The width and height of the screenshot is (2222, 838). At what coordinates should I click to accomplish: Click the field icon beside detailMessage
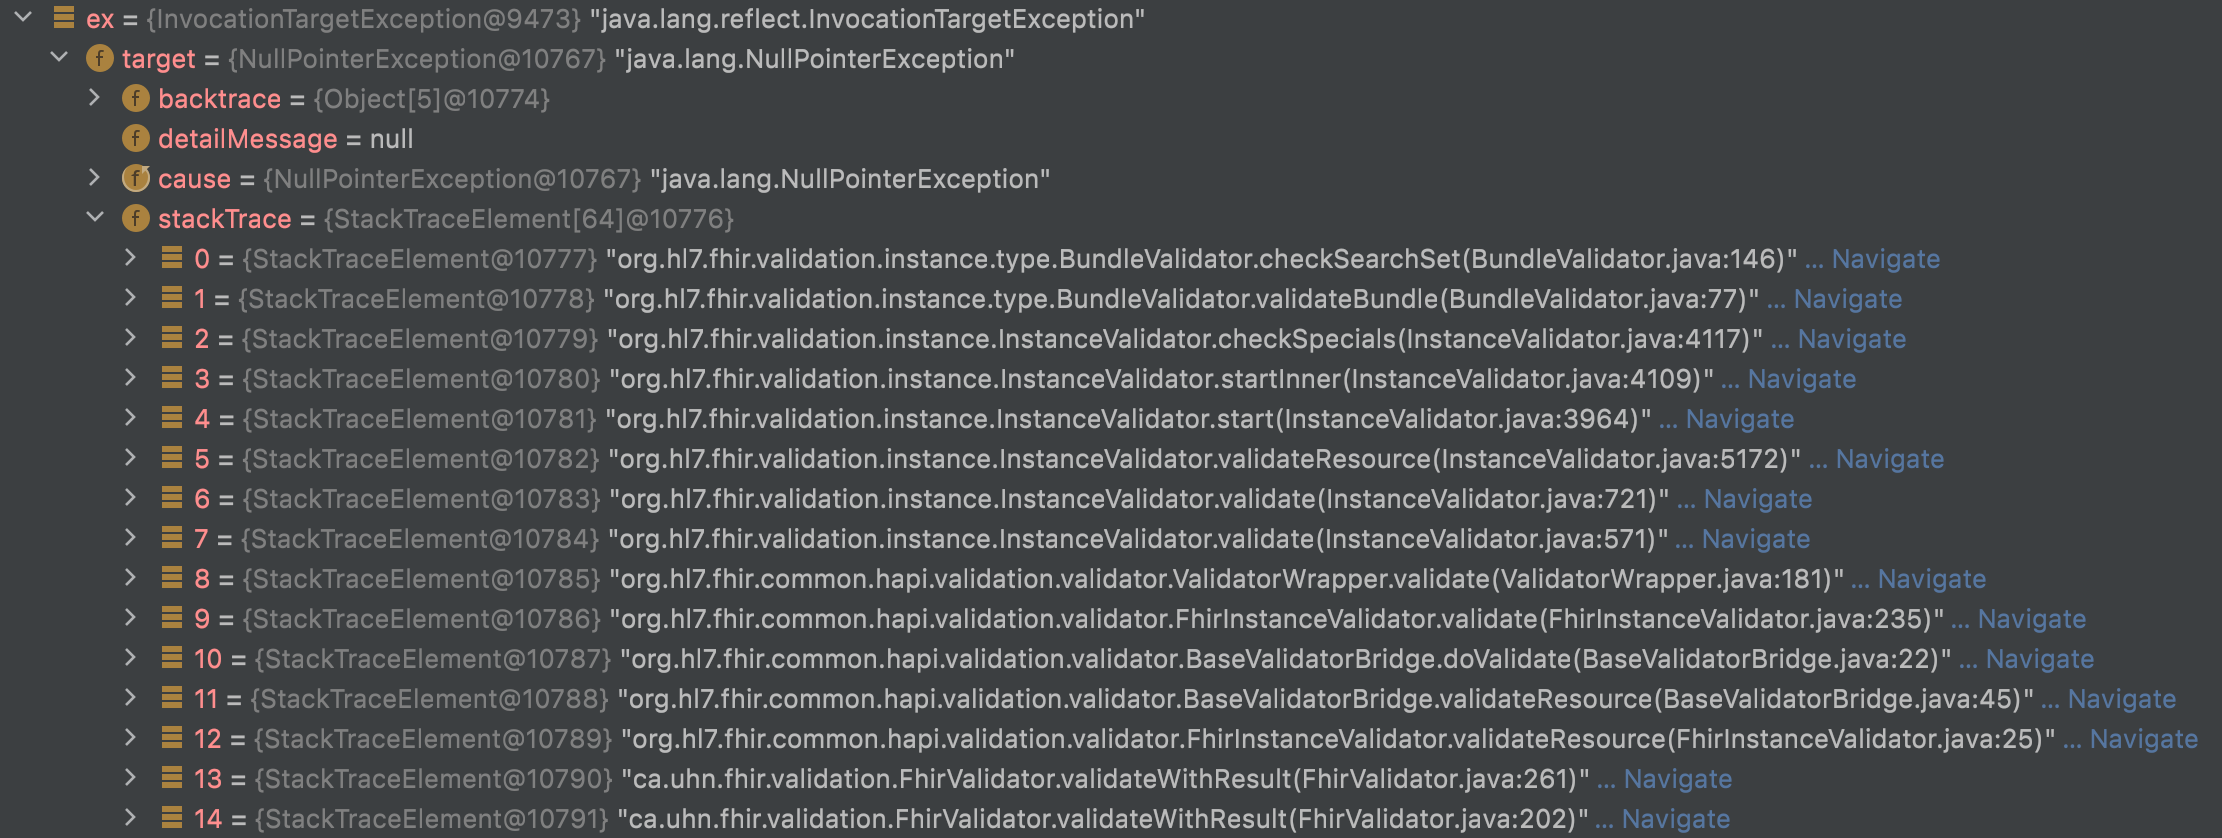(x=136, y=139)
